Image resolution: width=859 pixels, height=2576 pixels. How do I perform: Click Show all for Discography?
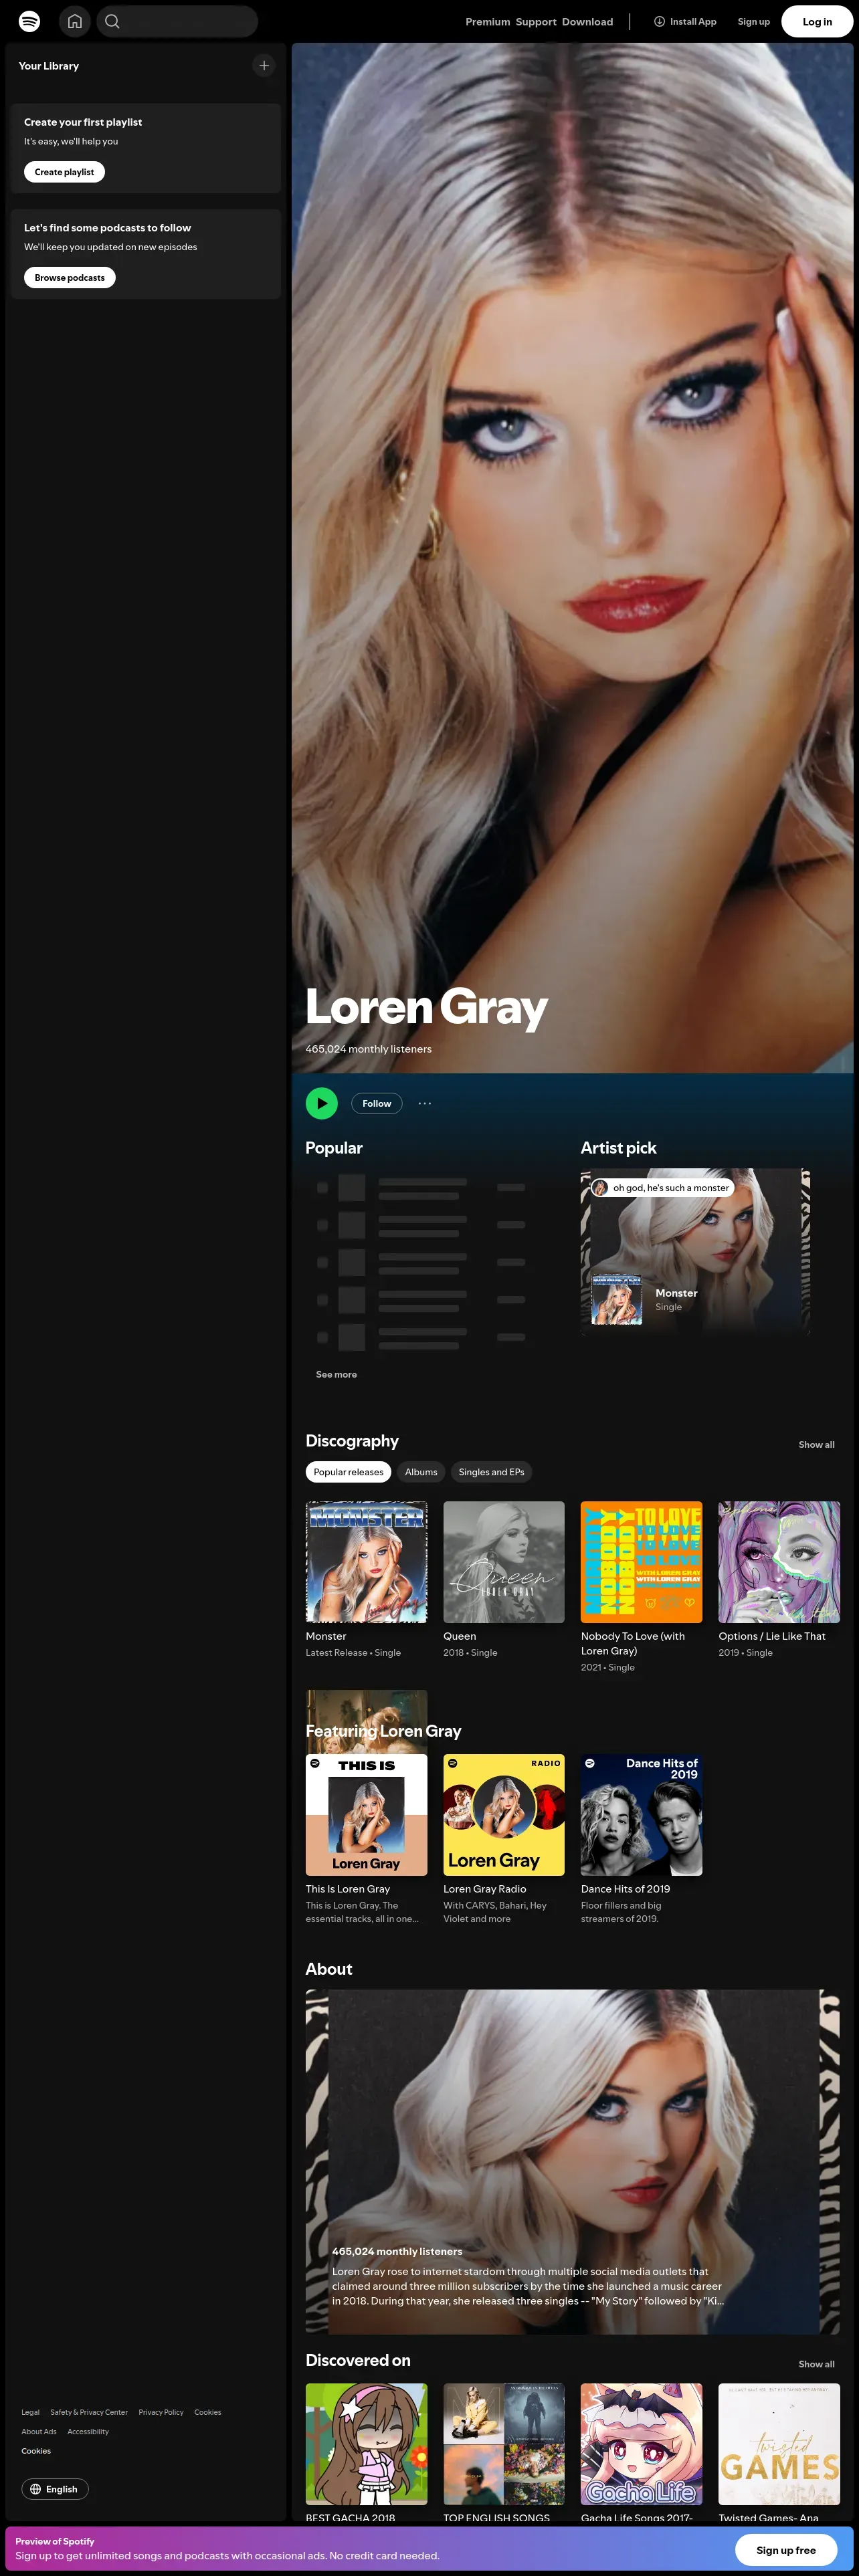(816, 1444)
